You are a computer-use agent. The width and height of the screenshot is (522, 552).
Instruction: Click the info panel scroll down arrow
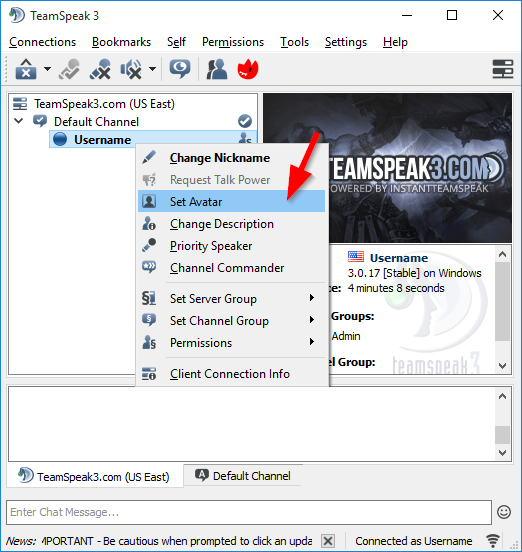[502, 366]
